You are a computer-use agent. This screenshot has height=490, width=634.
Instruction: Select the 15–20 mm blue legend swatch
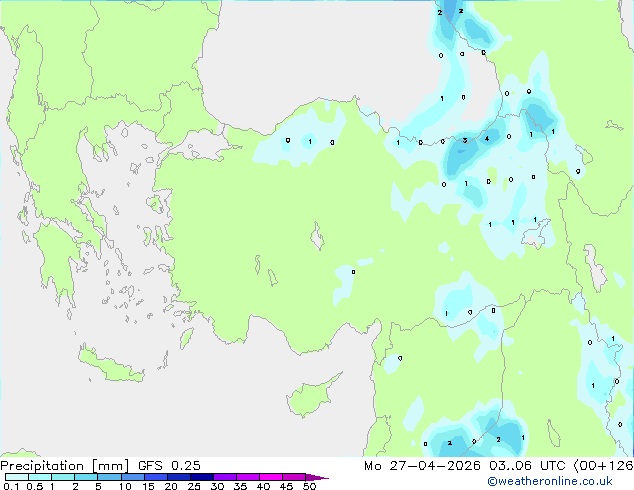(x=155, y=477)
